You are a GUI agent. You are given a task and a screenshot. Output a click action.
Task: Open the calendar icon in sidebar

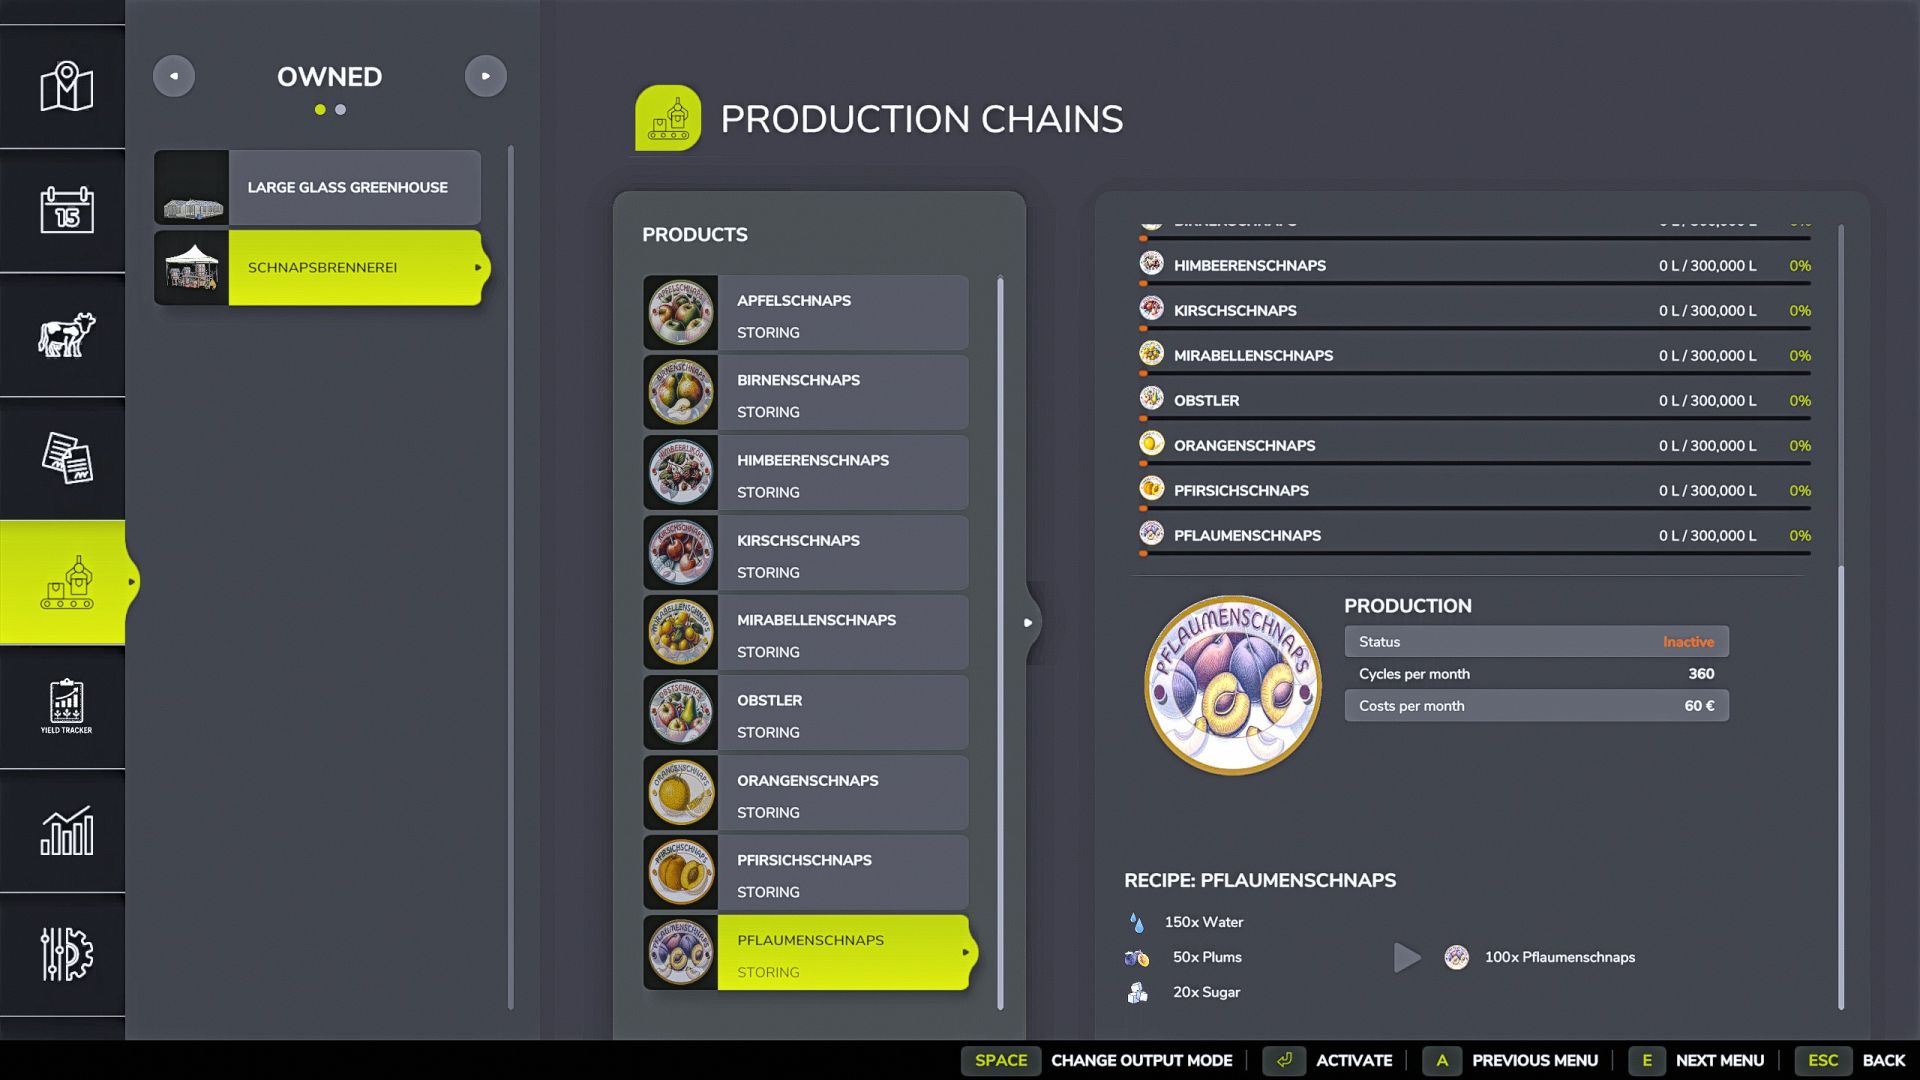(66, 210)
